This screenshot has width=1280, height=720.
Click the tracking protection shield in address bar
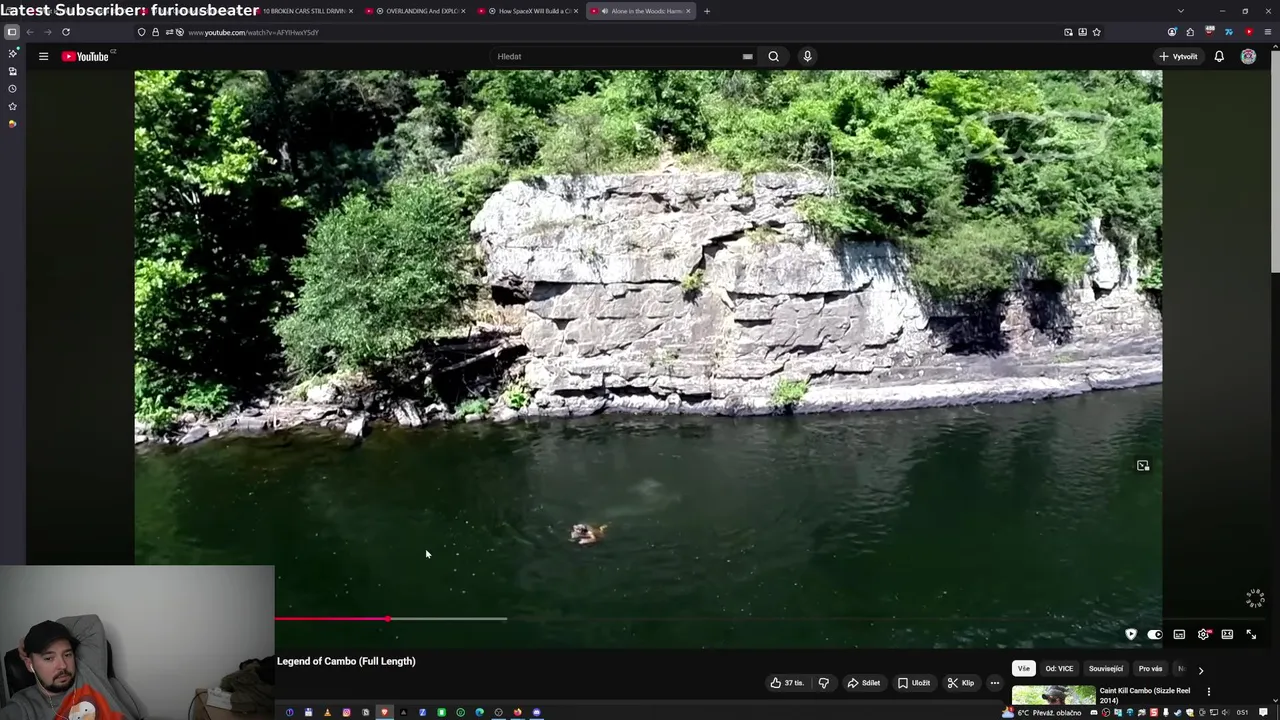pyautogui.click(x=141, y=32)
